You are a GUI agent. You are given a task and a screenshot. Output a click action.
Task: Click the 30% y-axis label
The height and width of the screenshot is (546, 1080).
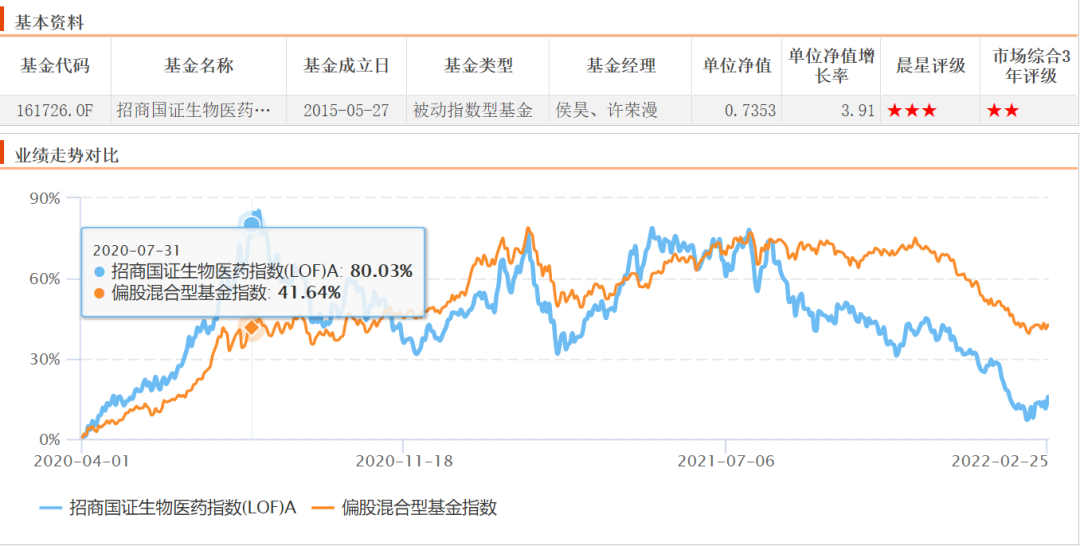44,359
